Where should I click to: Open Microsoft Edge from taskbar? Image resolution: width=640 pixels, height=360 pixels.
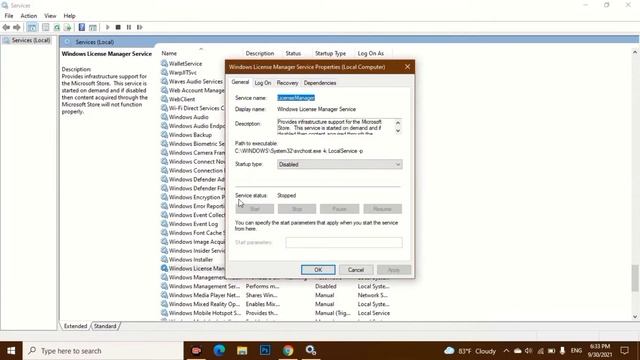(x=219, y=350)
